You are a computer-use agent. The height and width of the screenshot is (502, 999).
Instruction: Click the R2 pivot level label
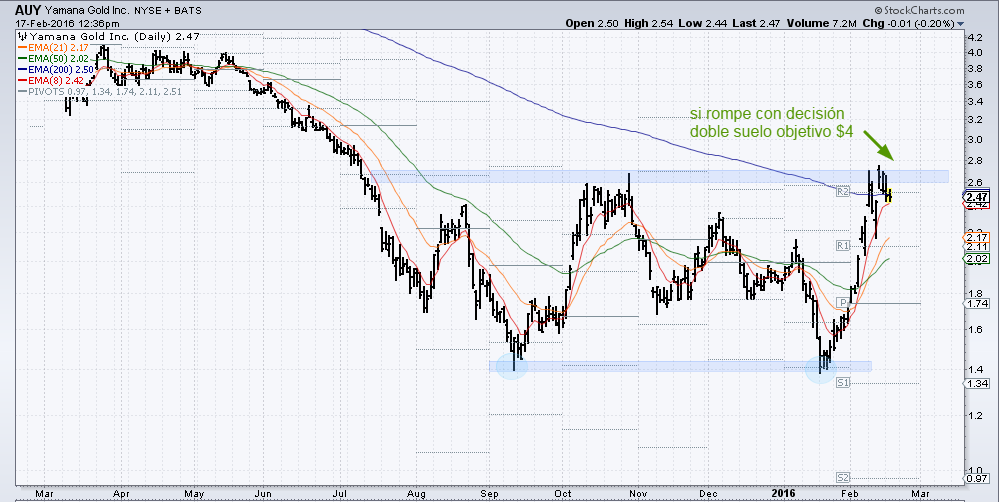coord(843,191)
